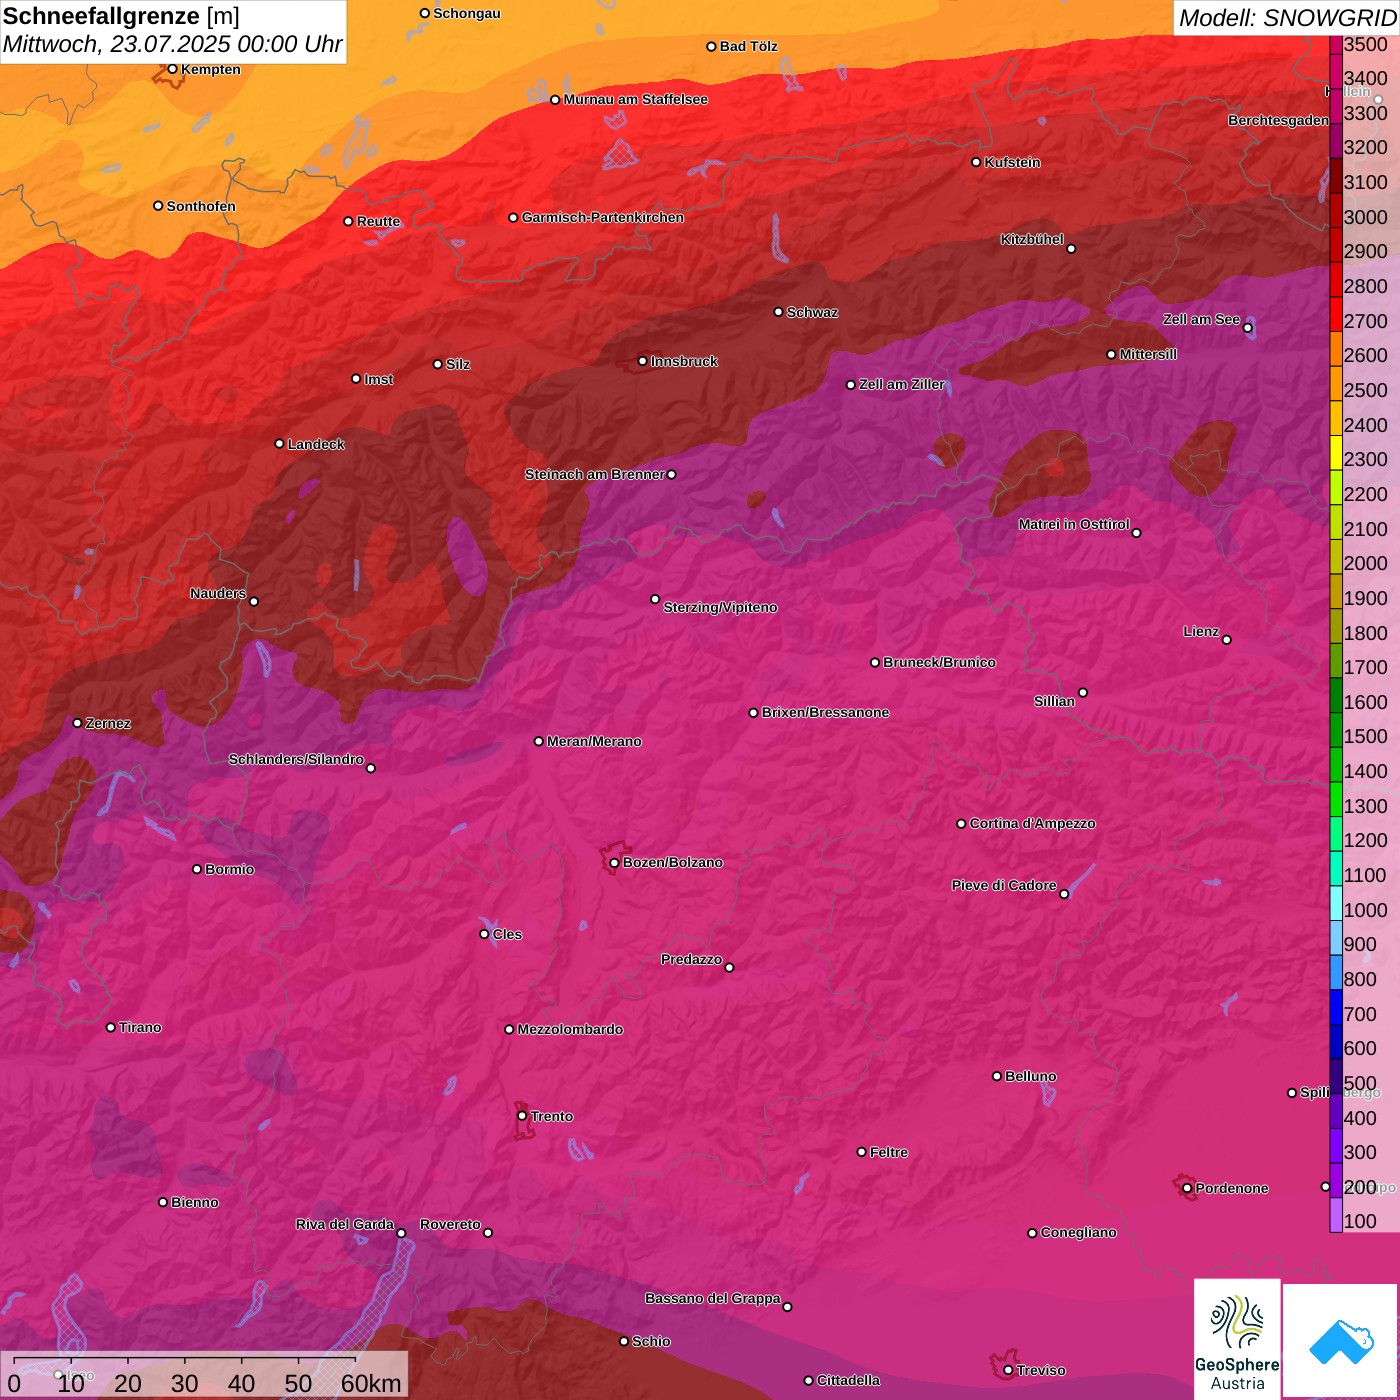The width and height of the screenshot is (1400, 1400).
Task: Click the "Matrei in Osttirol" label
Action: 1074,524
